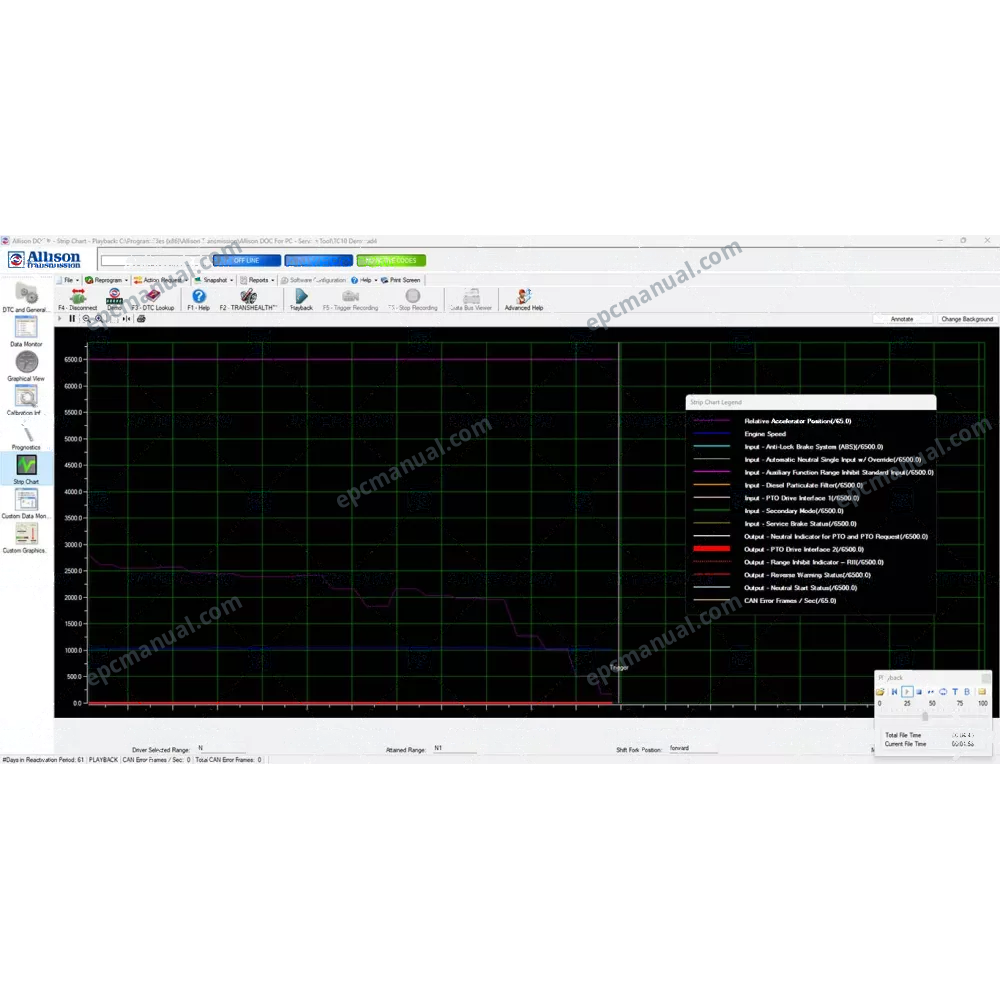Viewport: 1000px width, 1000px height.
Task: Toggle loop playback icon in Playback panel
Action: point(943,692)
